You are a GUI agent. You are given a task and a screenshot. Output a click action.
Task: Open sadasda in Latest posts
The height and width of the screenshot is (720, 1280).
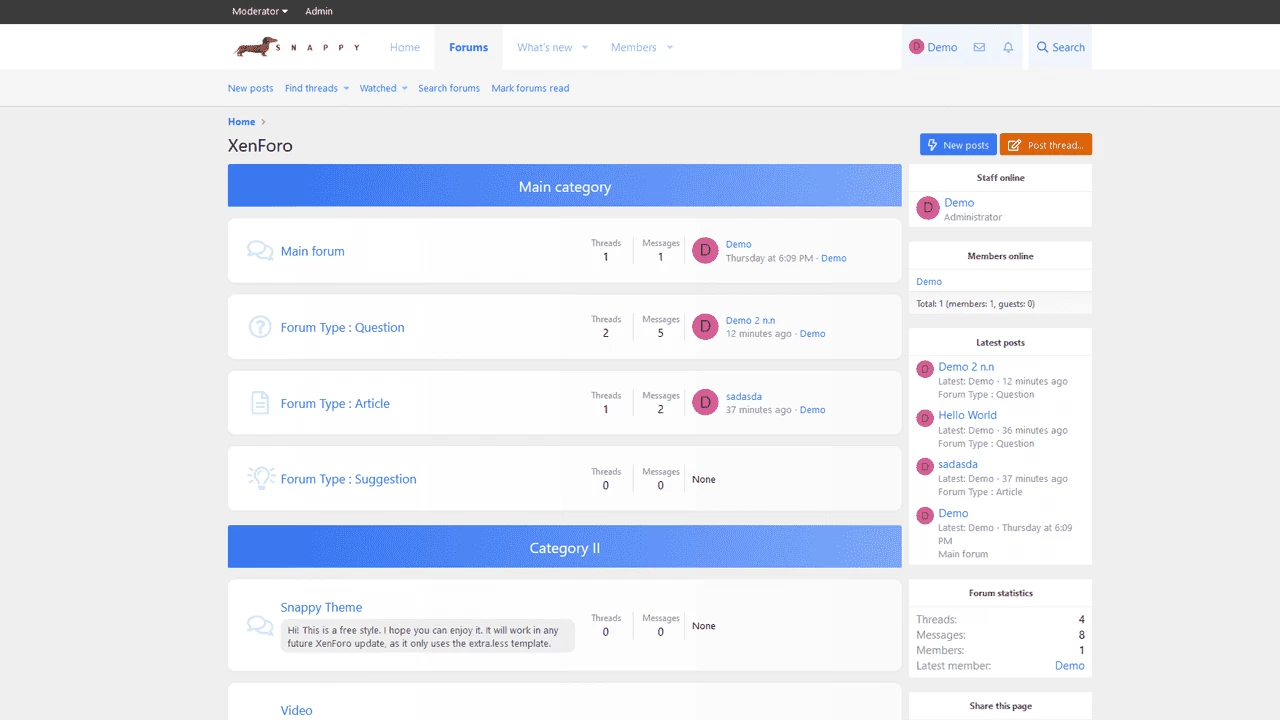pyautogui.click(x=958, y=464)
